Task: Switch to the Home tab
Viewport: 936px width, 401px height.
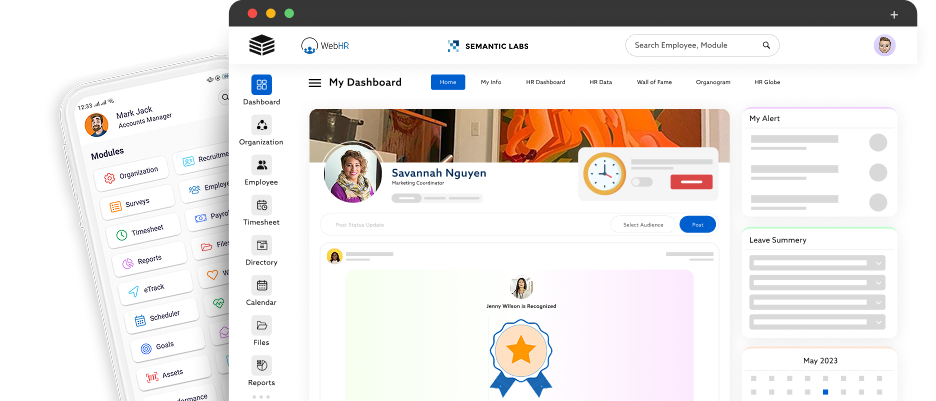Action: coord(448,82)
